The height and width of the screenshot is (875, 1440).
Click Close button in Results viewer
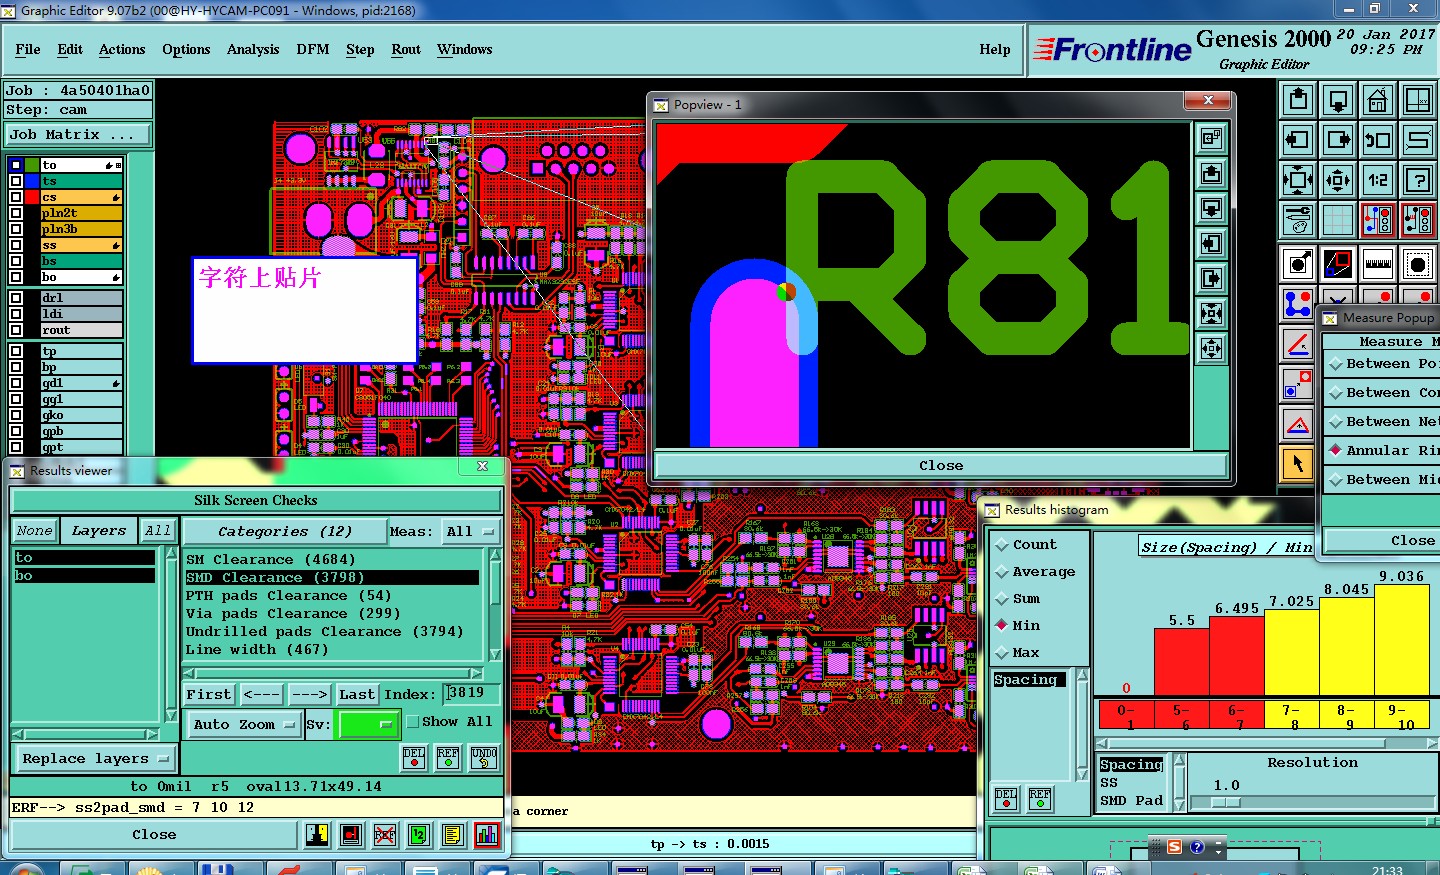coord(154,835)
